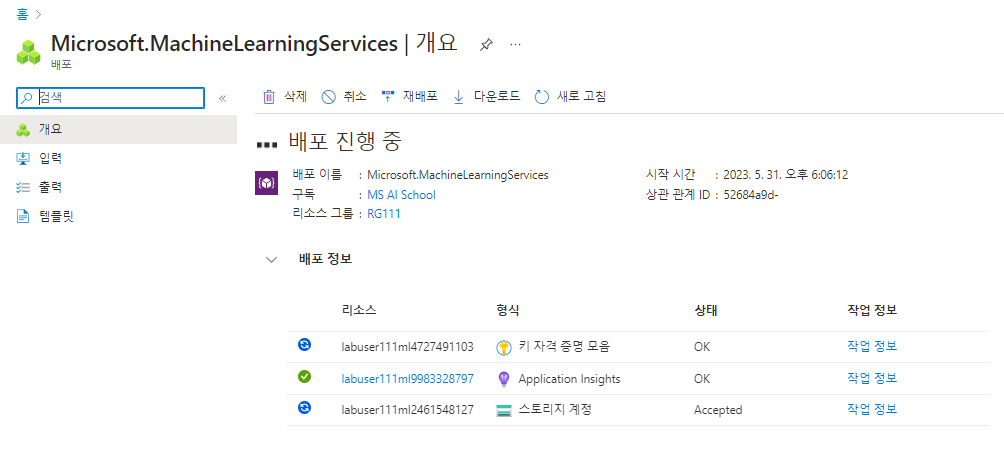Viewport: 1004px width, 462px height.
Task: Click the 배포 진행 중 status heading
Action: click(x=345, y=142)
